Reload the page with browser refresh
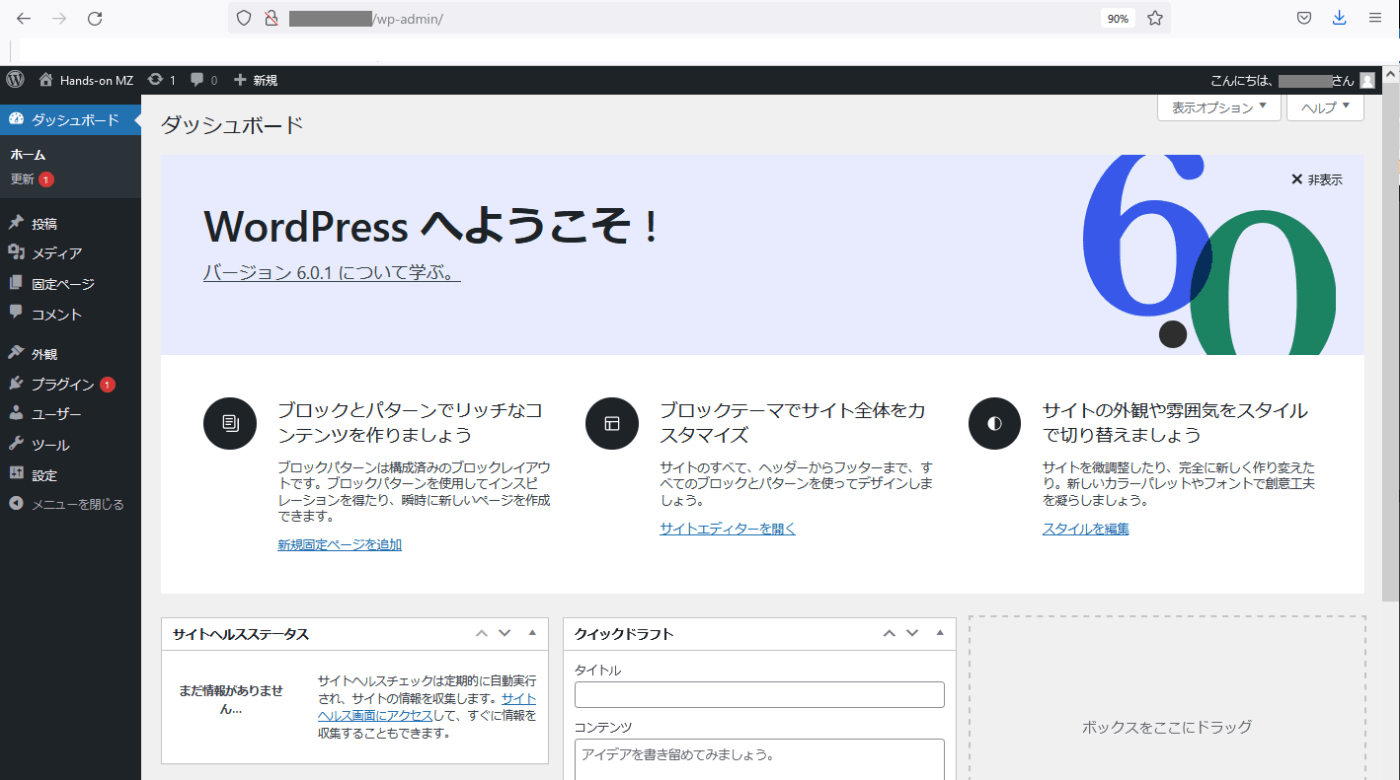Image resolution: width=1400 pixels, height=780 pixels. point(95,18)
